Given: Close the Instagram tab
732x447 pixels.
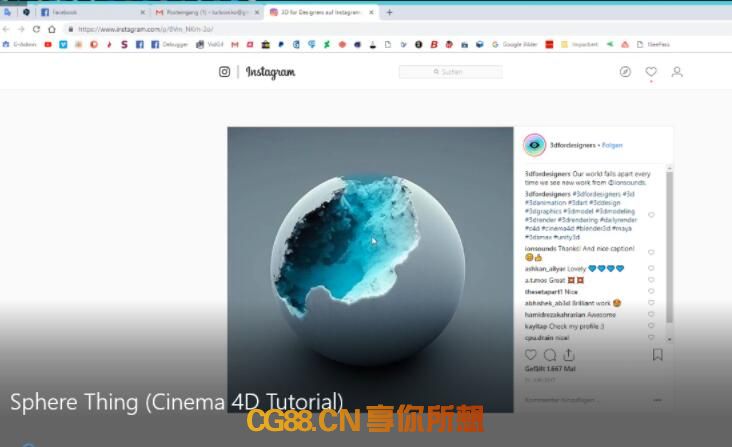Looking at the screenshot, I should pyautogui.click(x=371, y=13).
